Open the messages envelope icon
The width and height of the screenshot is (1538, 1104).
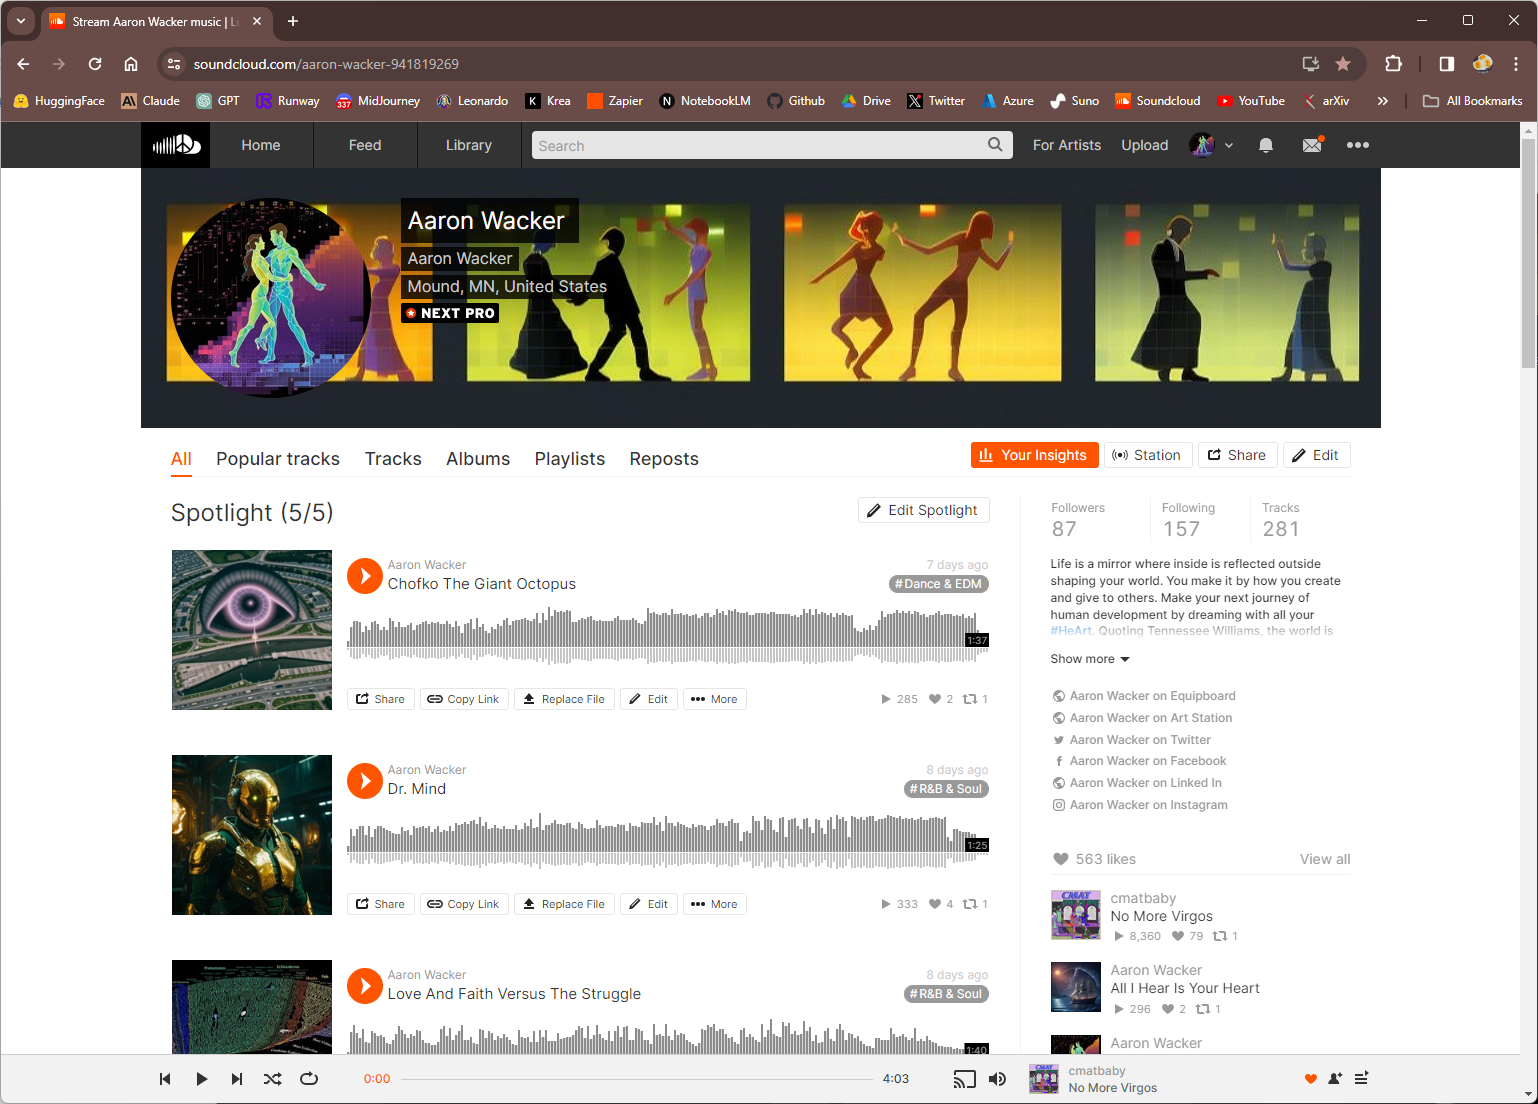[1313, 145]
